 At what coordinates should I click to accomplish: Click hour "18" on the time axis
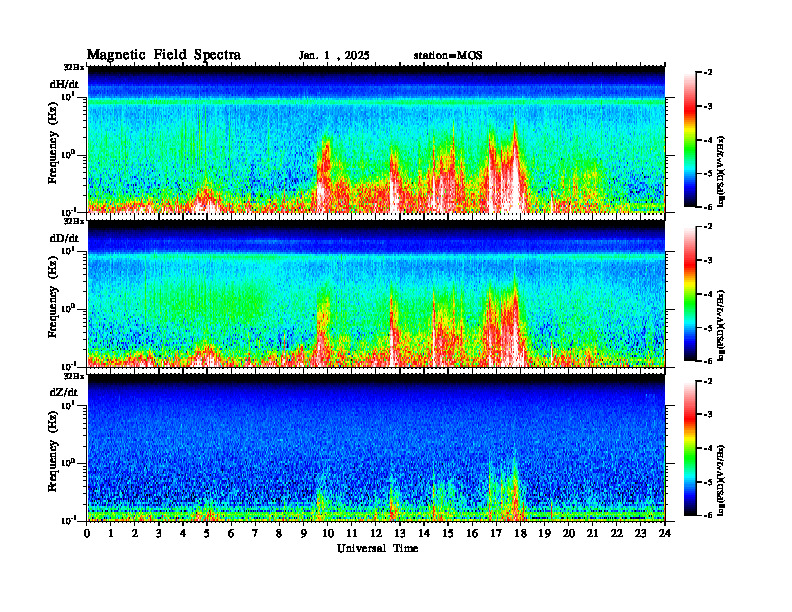click(x=520, y=534)
